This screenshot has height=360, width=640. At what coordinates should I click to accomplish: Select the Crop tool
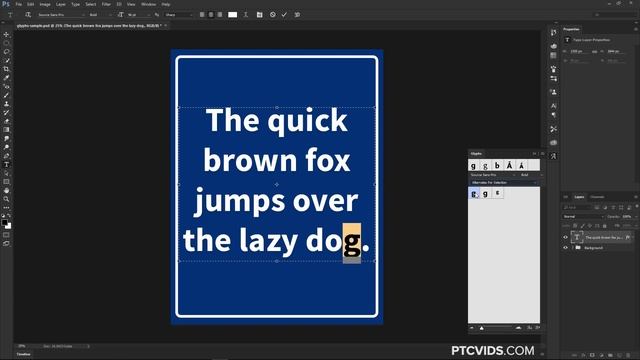coord(6,69)
